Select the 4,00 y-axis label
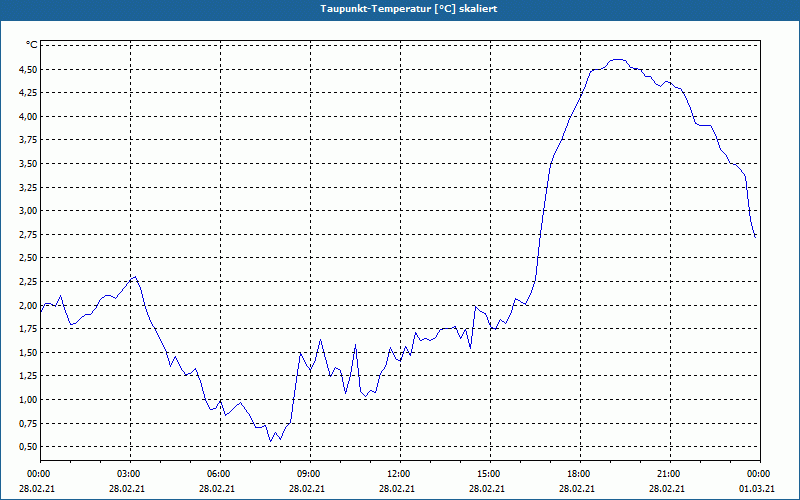800x500 pixels. point(28,116)
